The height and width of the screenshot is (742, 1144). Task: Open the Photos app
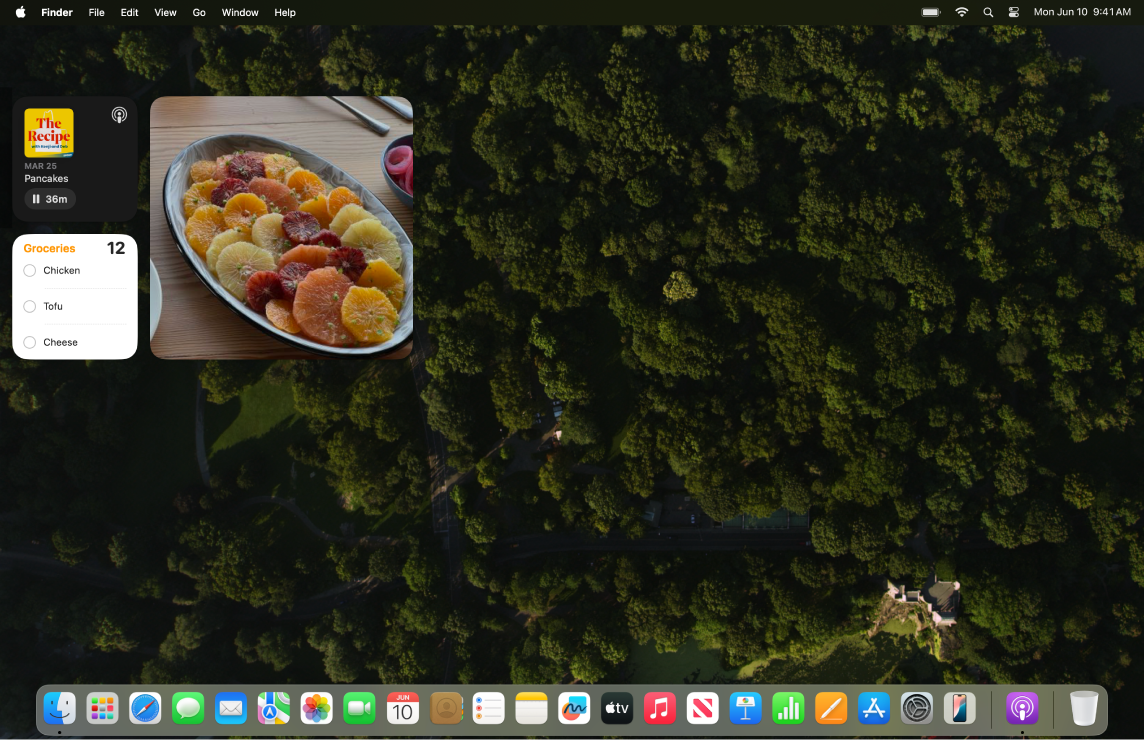point(316,708)
